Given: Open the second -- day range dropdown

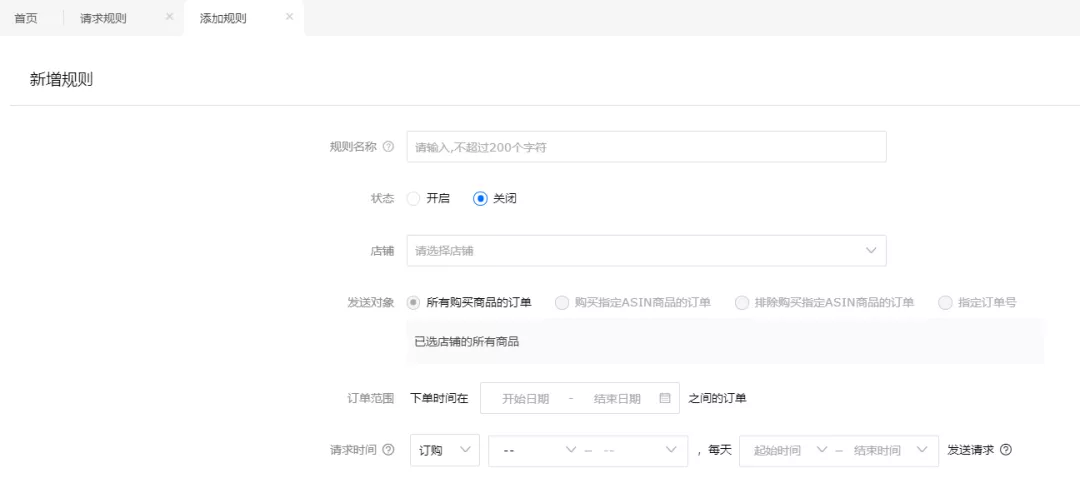Looking at the screenshot, I should click(641, 450).
